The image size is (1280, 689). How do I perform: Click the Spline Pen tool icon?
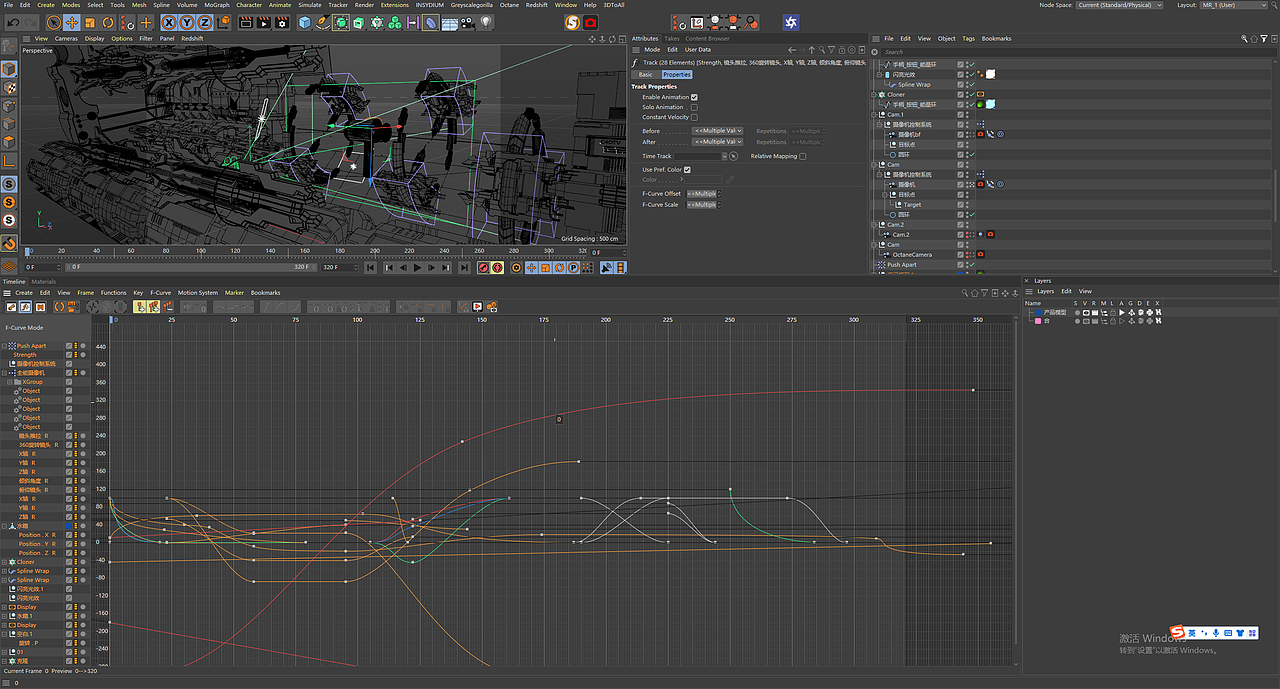click(323, 22)
